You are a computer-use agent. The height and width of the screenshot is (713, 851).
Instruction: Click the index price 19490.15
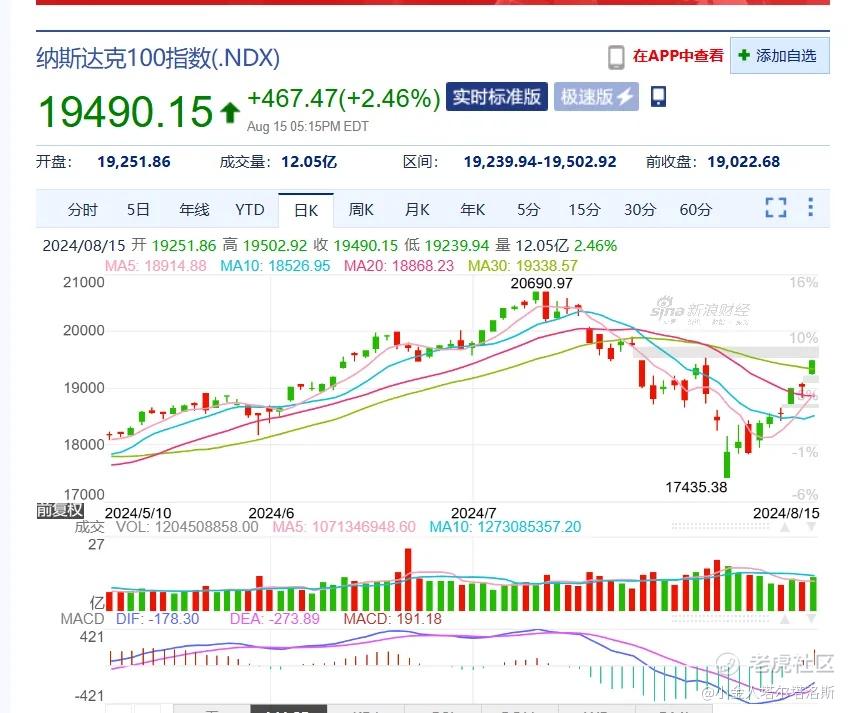126,111
